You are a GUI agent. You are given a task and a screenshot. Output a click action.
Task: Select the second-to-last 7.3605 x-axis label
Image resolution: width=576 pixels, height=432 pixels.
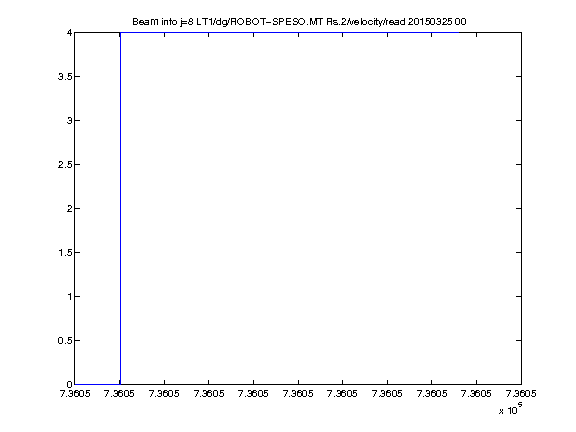pos(476,394)
